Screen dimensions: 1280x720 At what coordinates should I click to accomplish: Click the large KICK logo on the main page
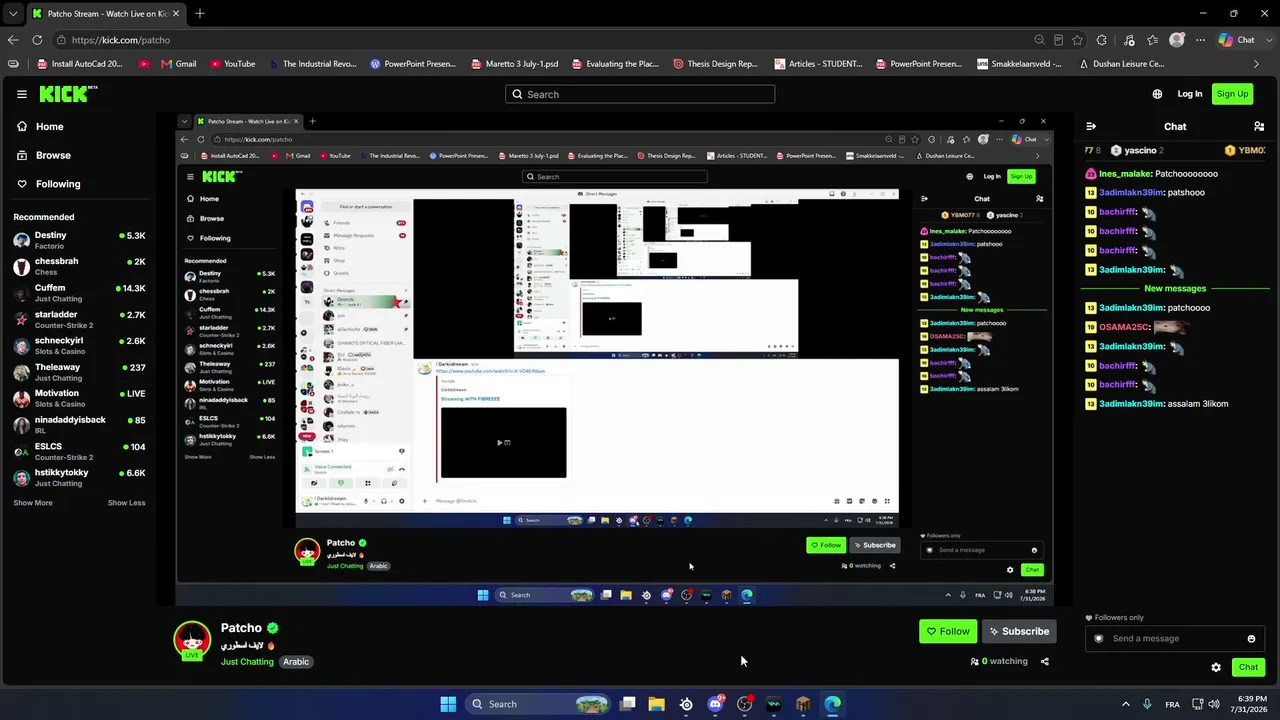coord(66,94)
